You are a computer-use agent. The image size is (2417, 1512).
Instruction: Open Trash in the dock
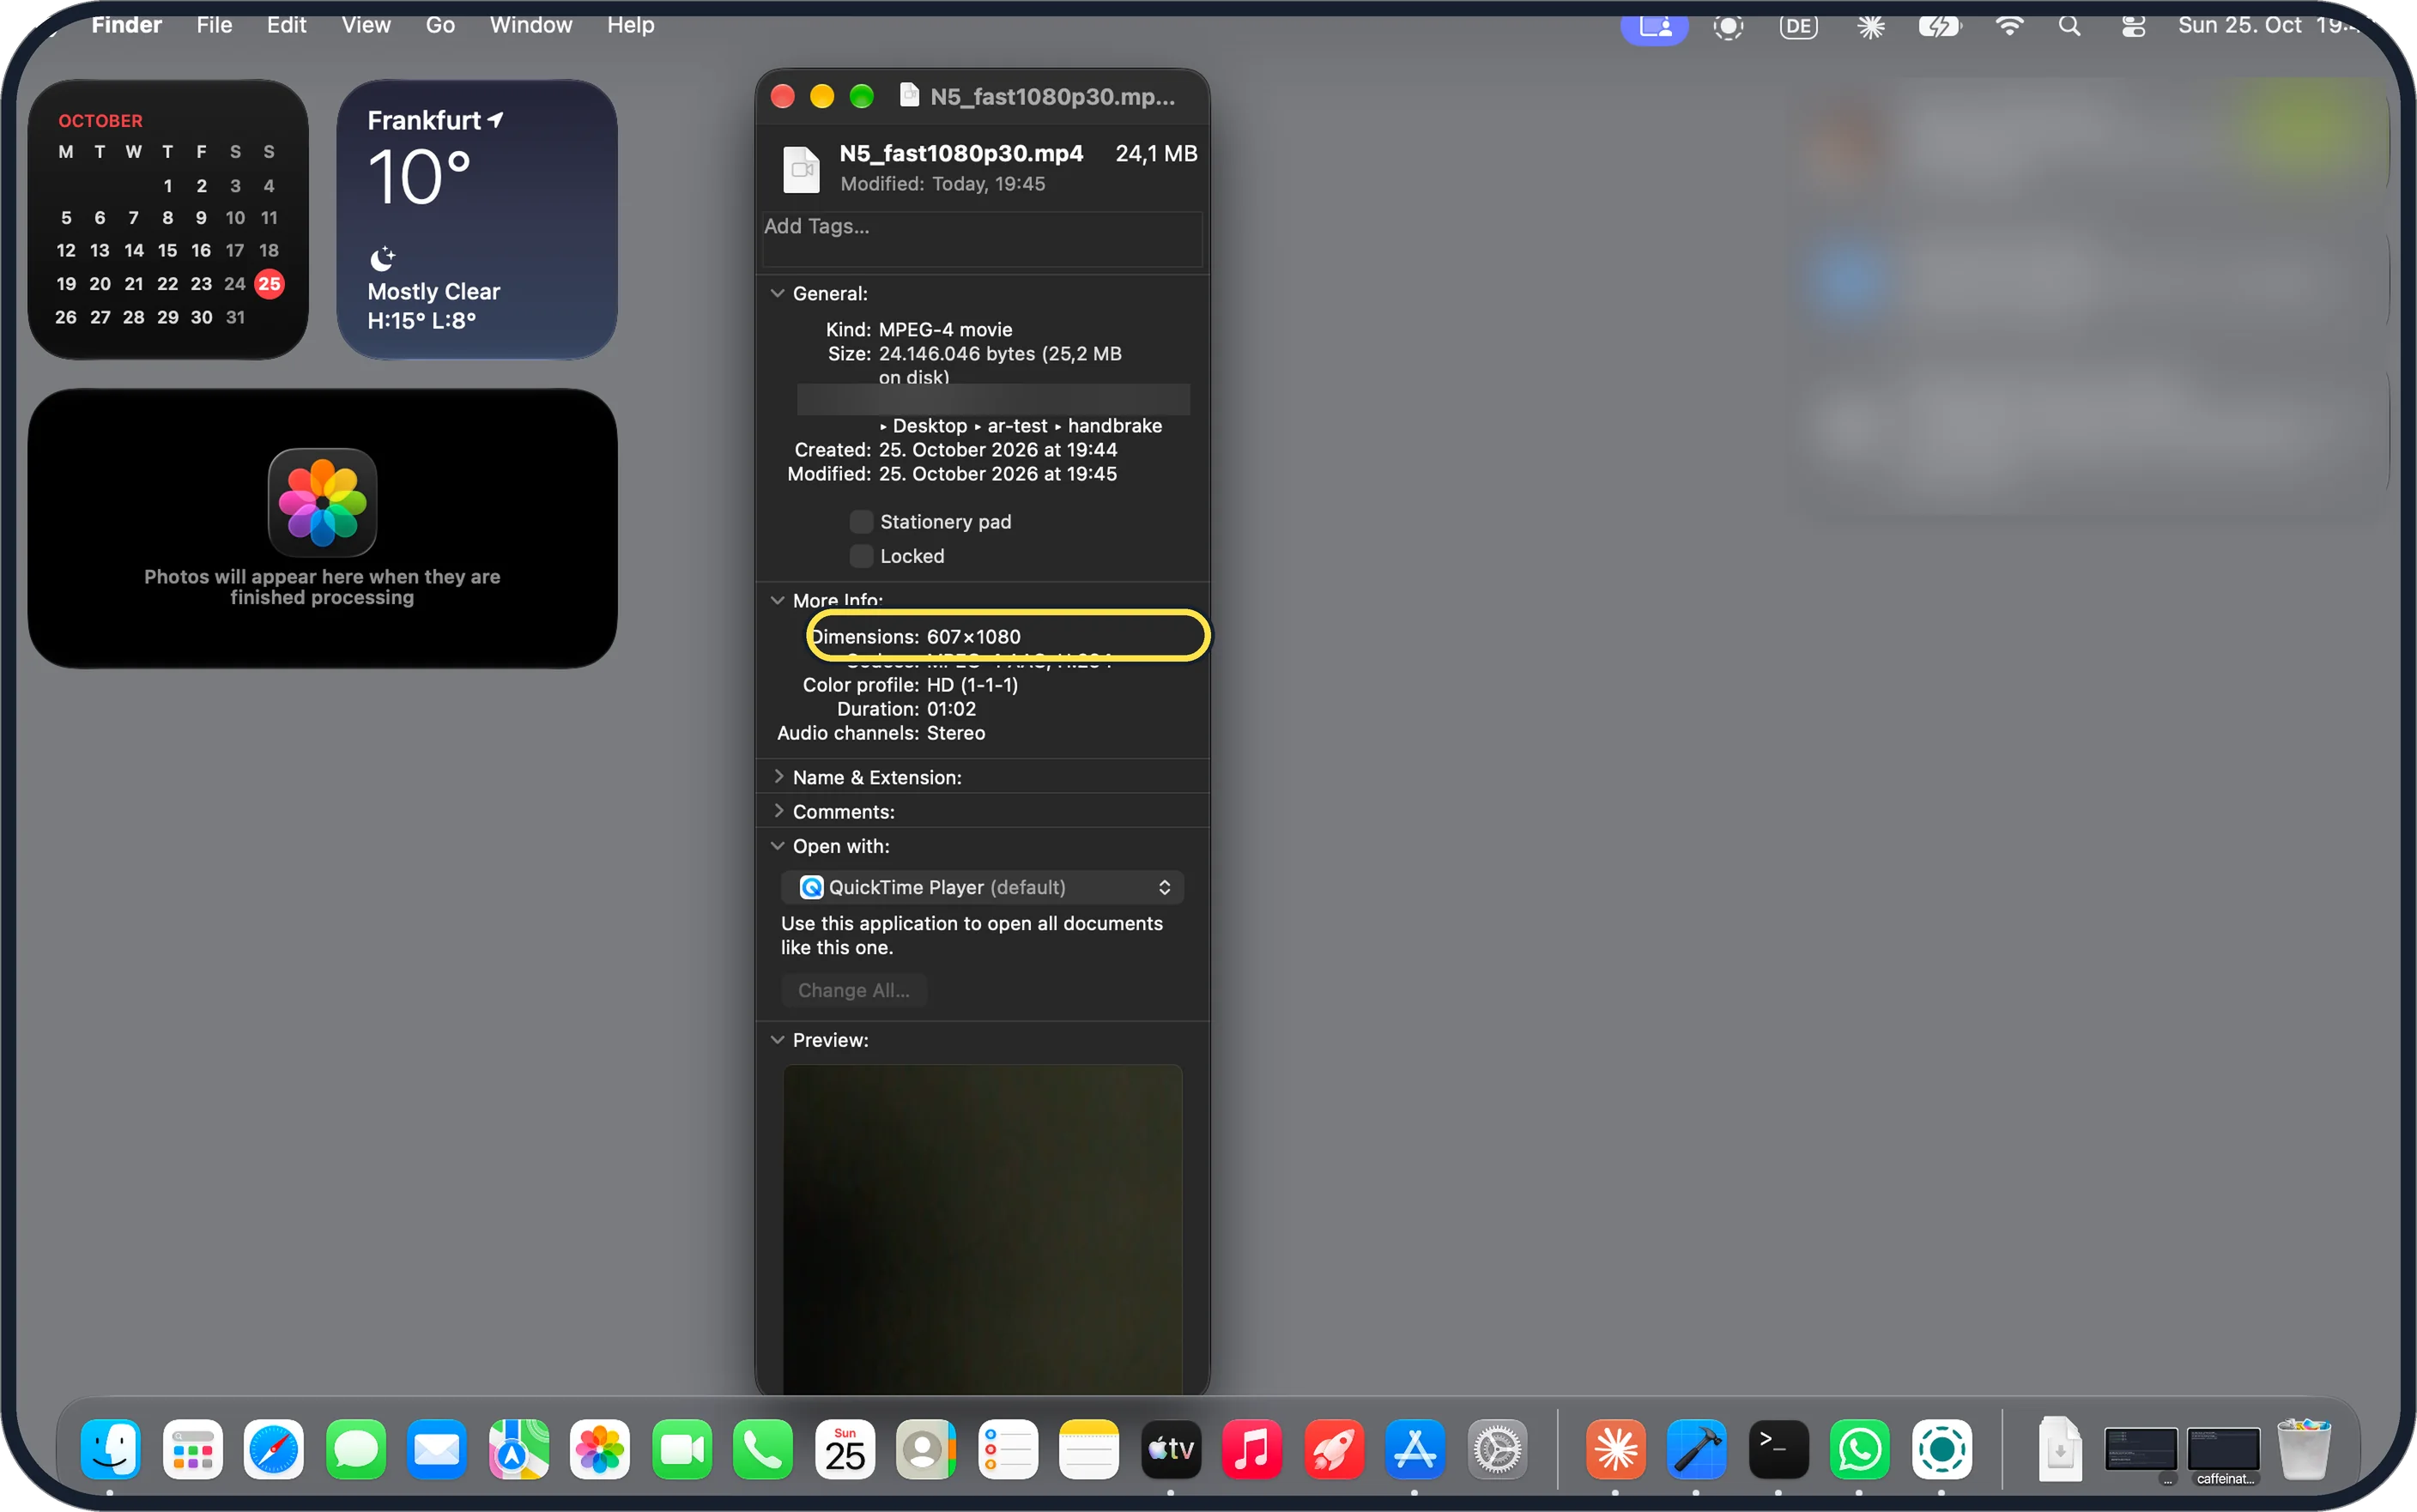2304,1449
